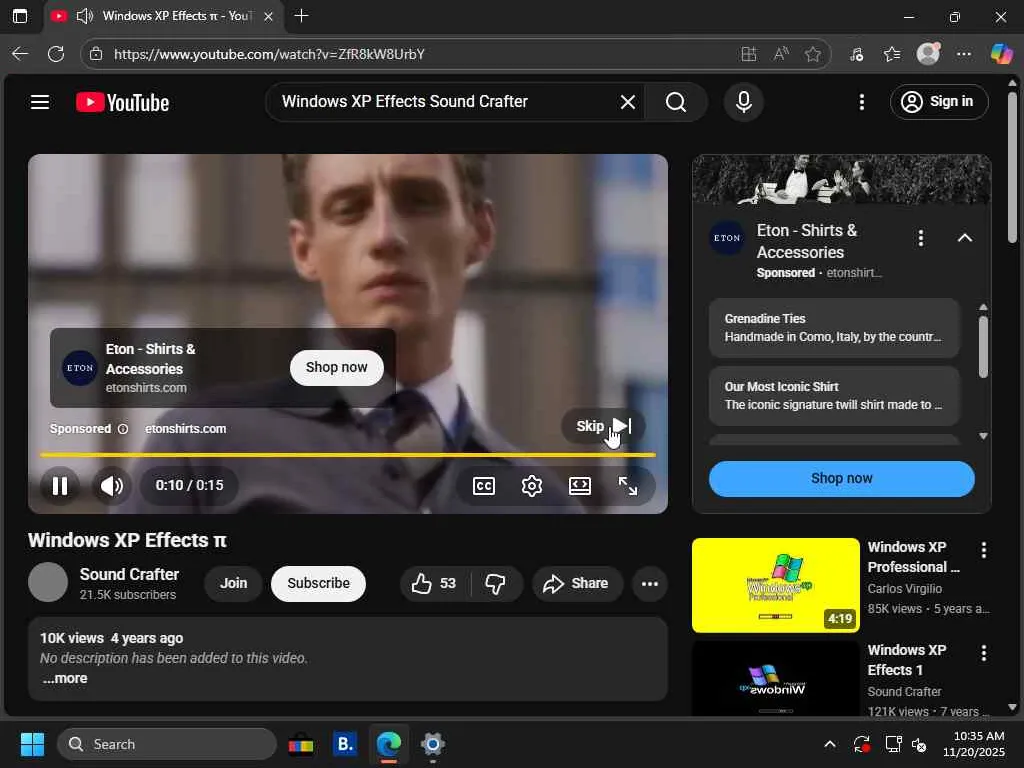
Task: Open the Windows Start menu
Action: pyautogui.click(x=32, y=744)
